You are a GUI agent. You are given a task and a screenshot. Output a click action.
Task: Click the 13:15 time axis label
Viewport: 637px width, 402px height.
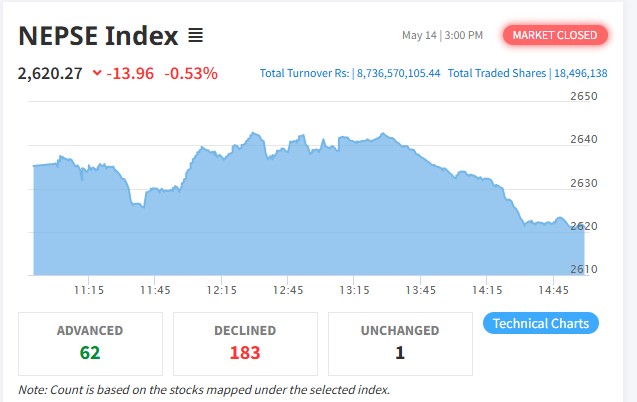pos(354,290)
